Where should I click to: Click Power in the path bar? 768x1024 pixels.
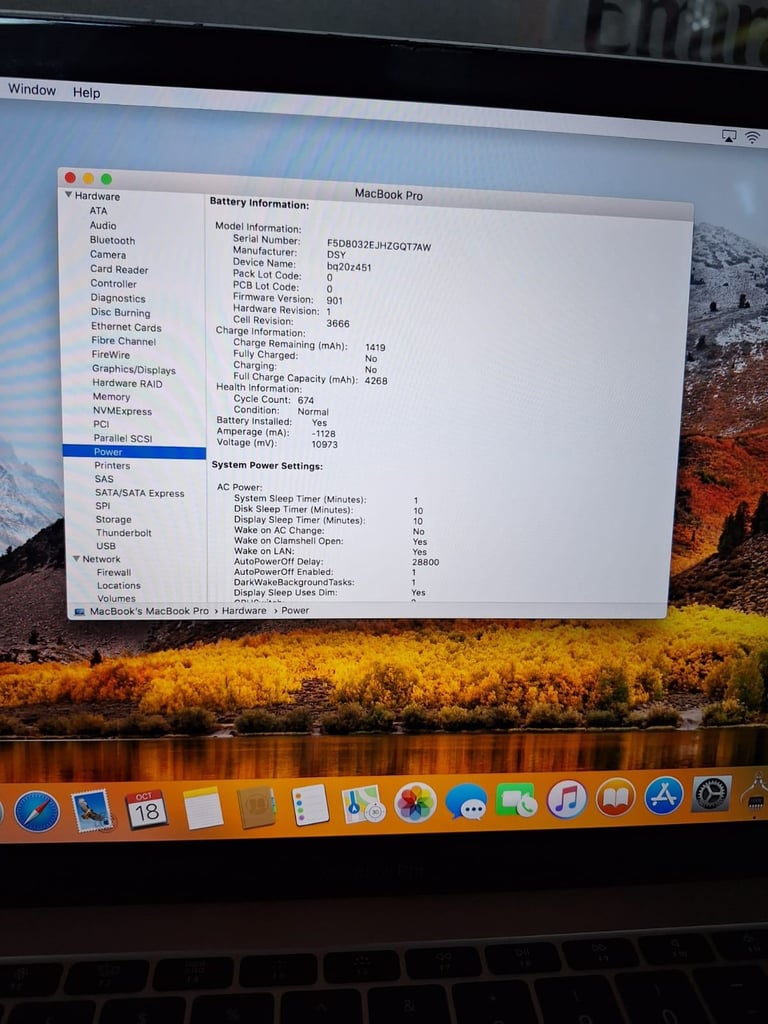tap(295, 611)
